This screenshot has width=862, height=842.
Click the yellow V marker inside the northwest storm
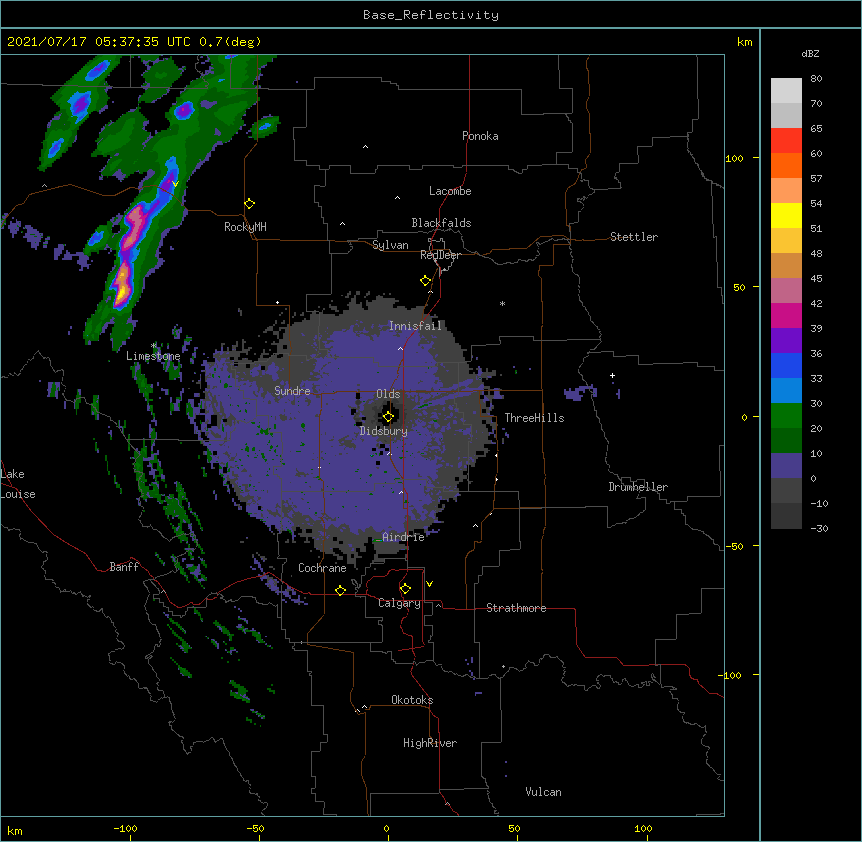tap(175, 184)
